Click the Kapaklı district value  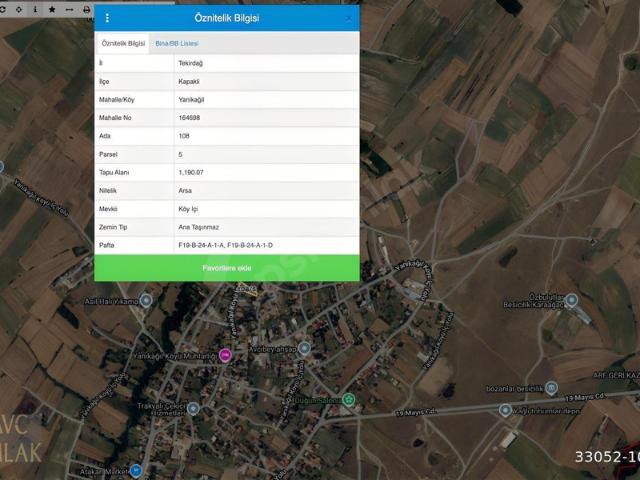click(x=189, y=82)
